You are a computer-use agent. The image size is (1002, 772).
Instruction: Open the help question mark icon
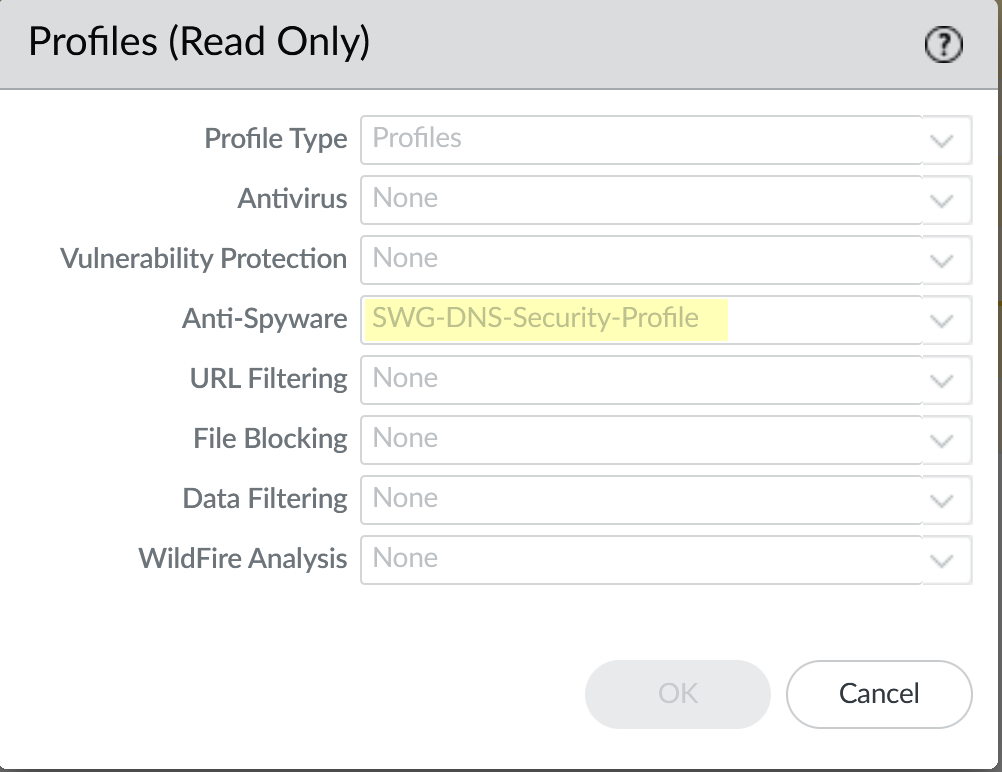944,45
